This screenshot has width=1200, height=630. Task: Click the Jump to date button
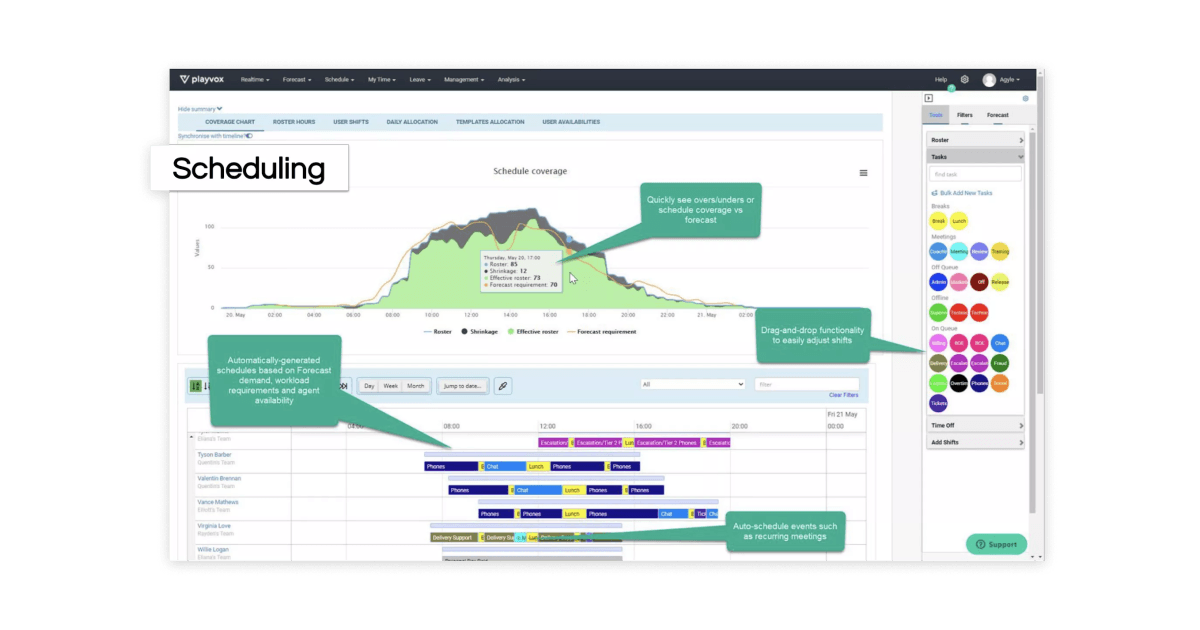[x=462, y=385]
